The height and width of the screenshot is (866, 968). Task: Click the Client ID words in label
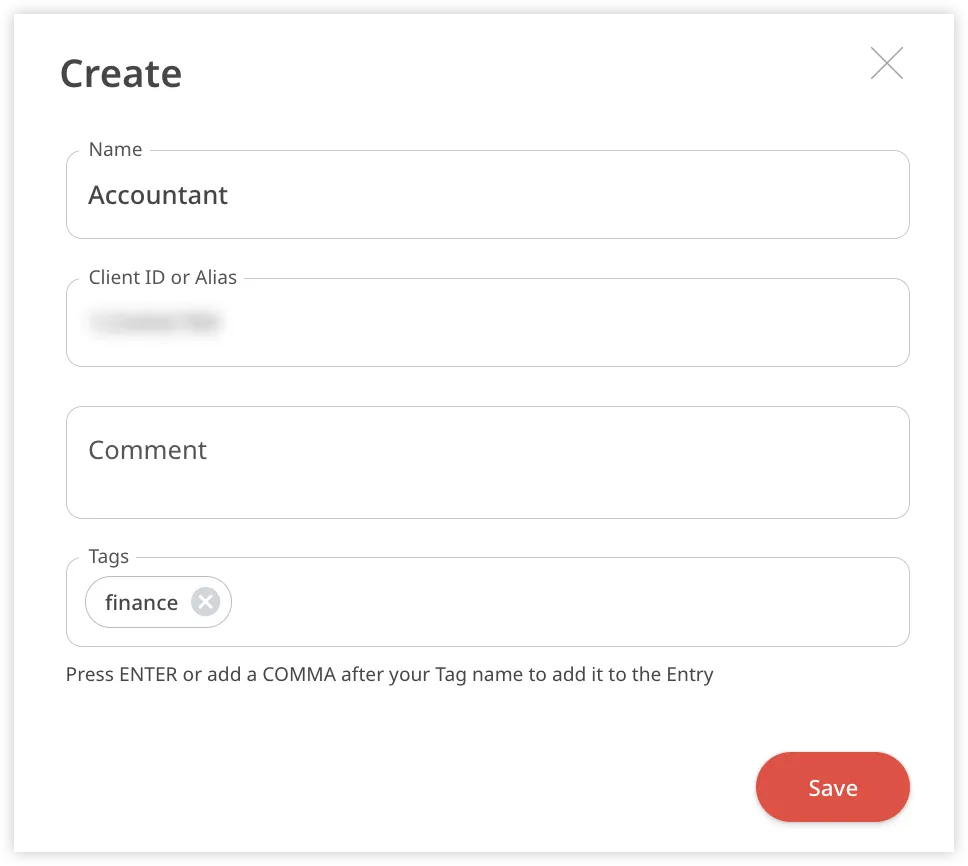(x=127, y=278)
